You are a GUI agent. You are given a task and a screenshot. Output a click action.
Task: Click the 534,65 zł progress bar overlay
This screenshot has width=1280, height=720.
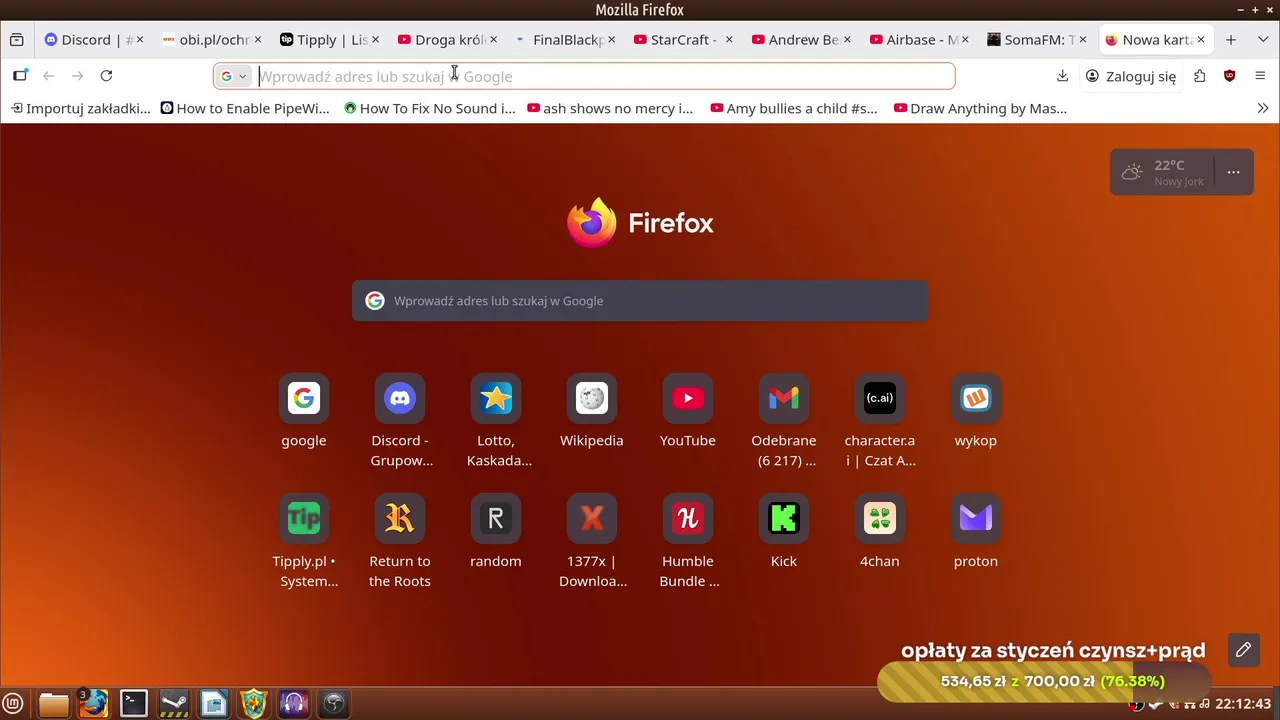1044,681
